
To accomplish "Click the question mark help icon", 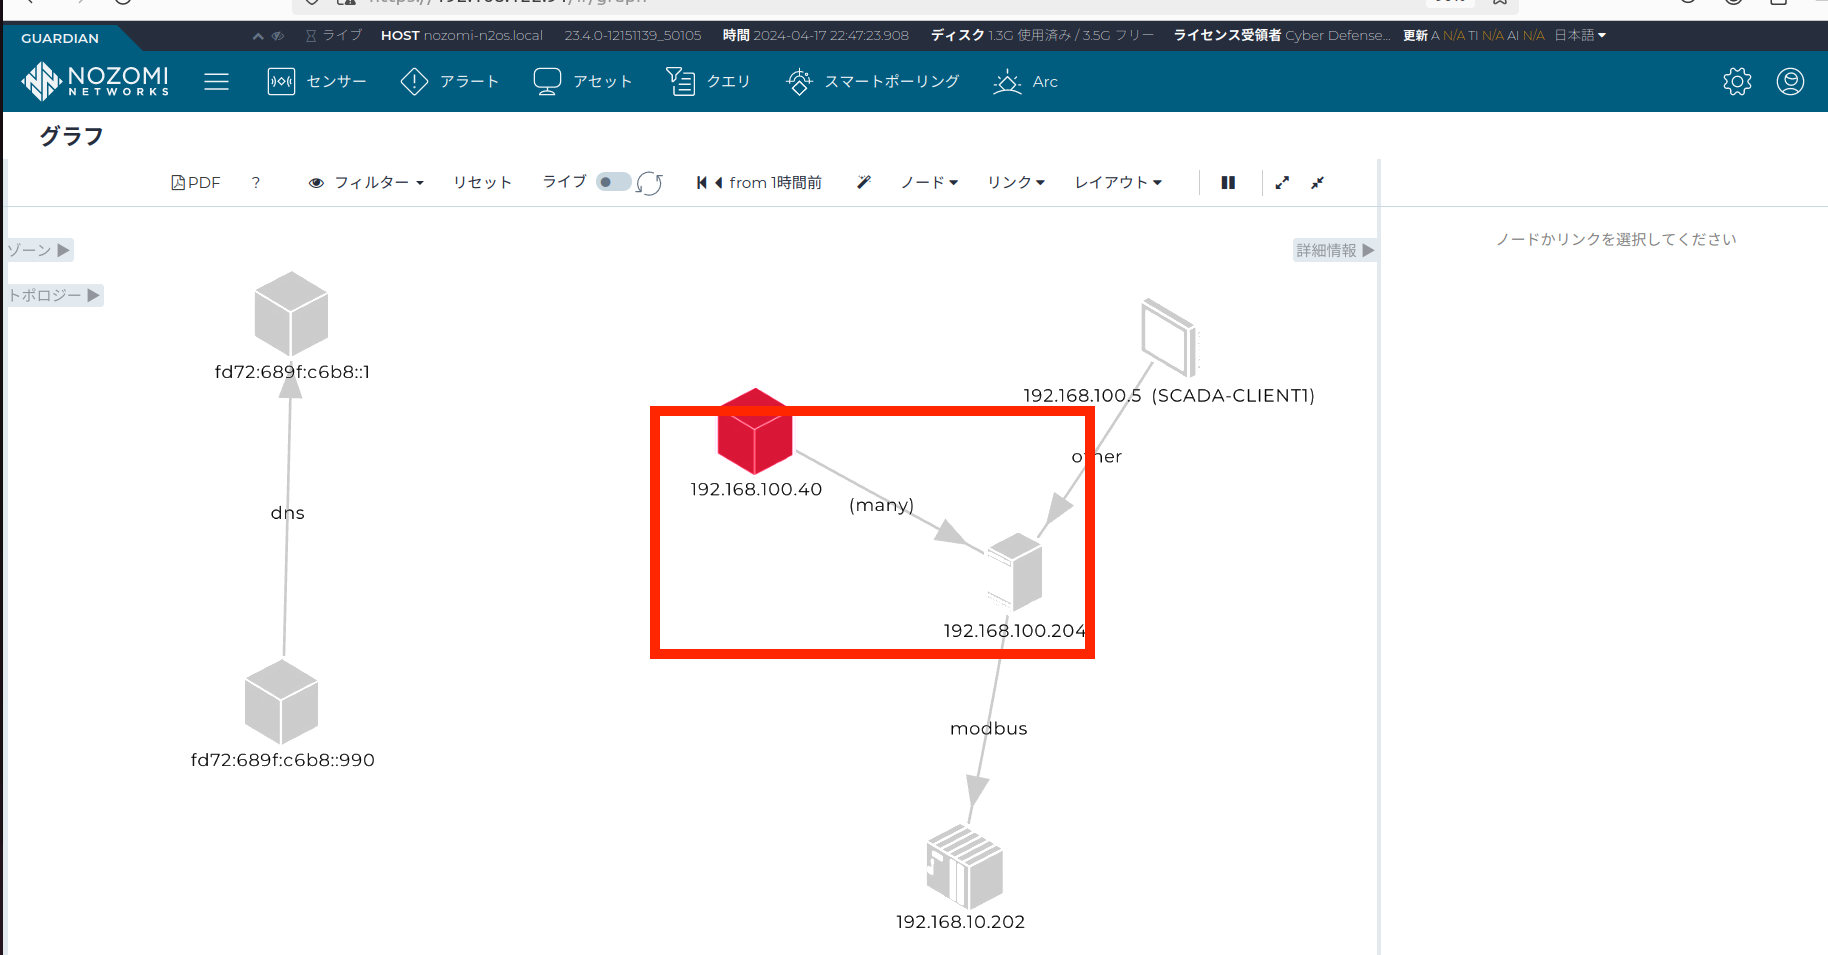I will click(256, 182).
